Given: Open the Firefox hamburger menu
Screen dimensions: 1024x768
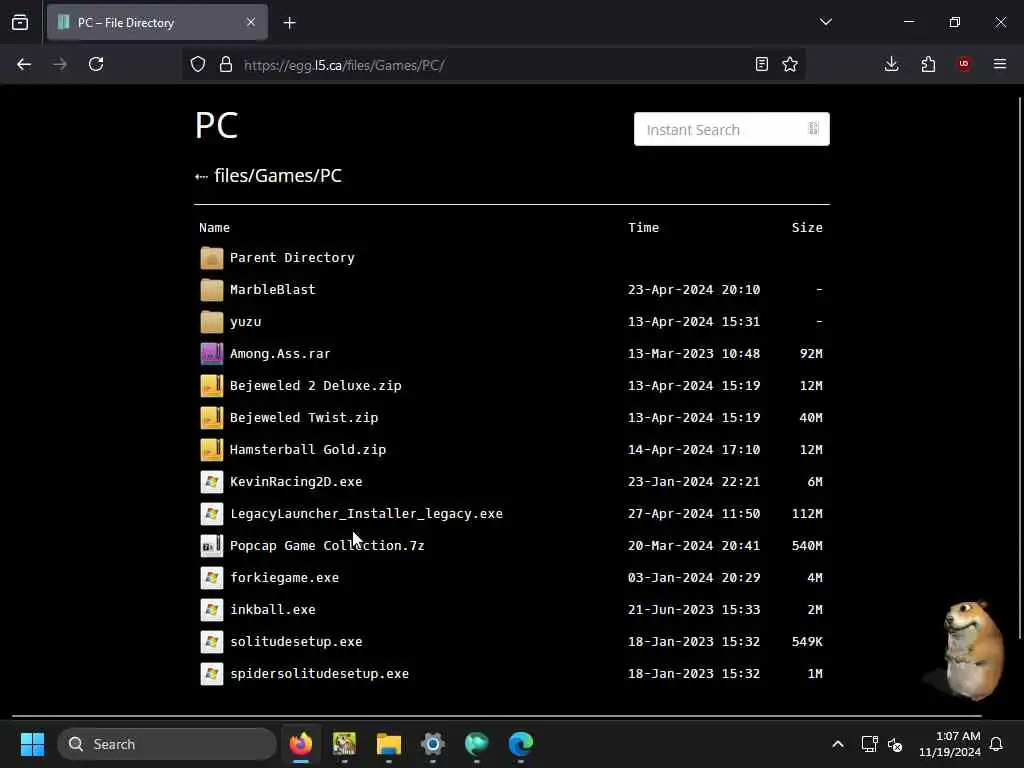Looking at the screenshot, I should pos(1000,64).
